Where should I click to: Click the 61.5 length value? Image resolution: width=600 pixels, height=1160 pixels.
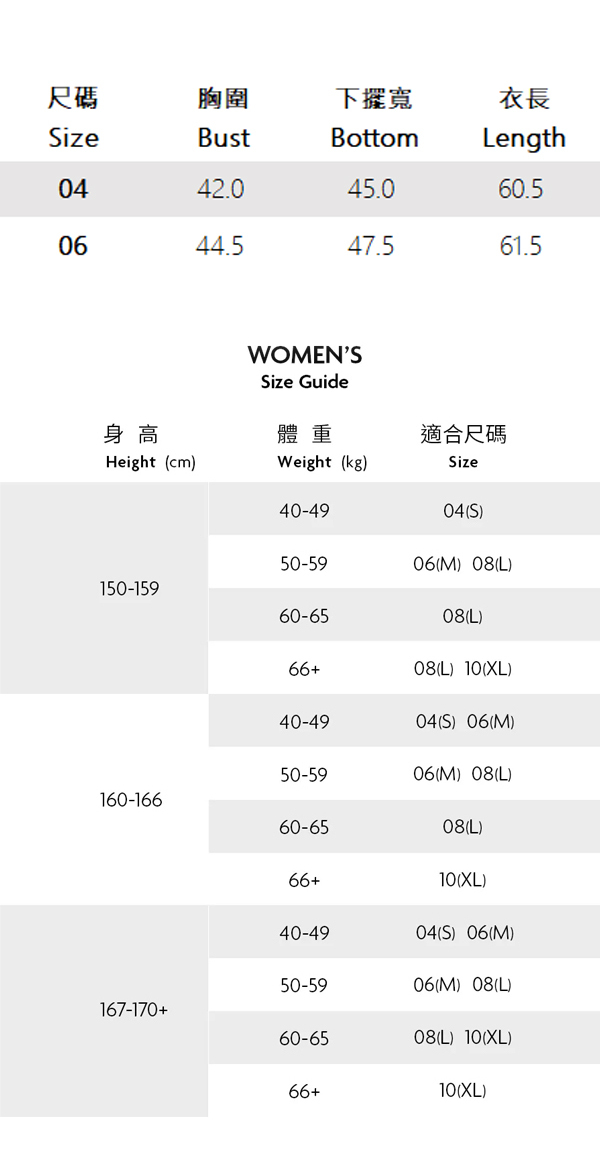tap(521, 246)
